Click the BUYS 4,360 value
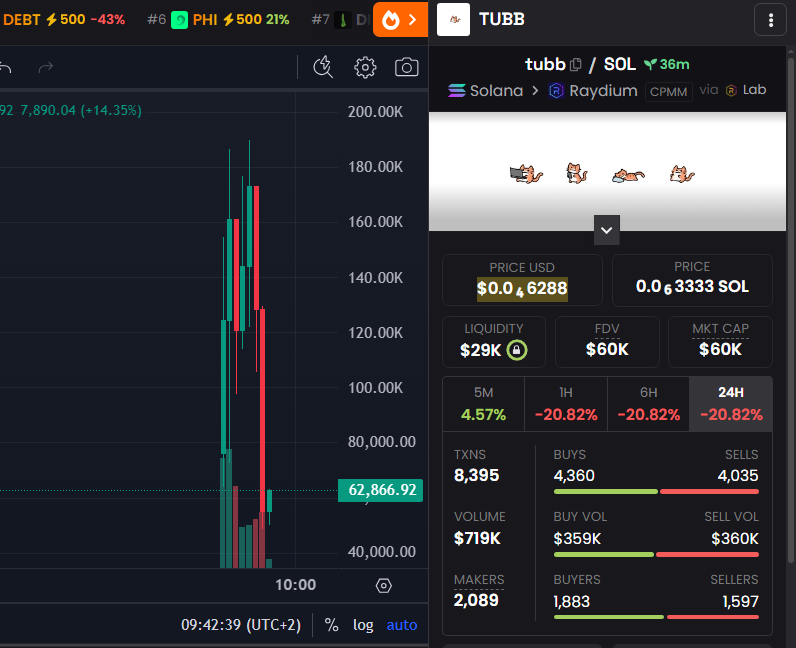The width and height of the screenshot is (796, 648). pyautogui.click(x=574, y=476)
